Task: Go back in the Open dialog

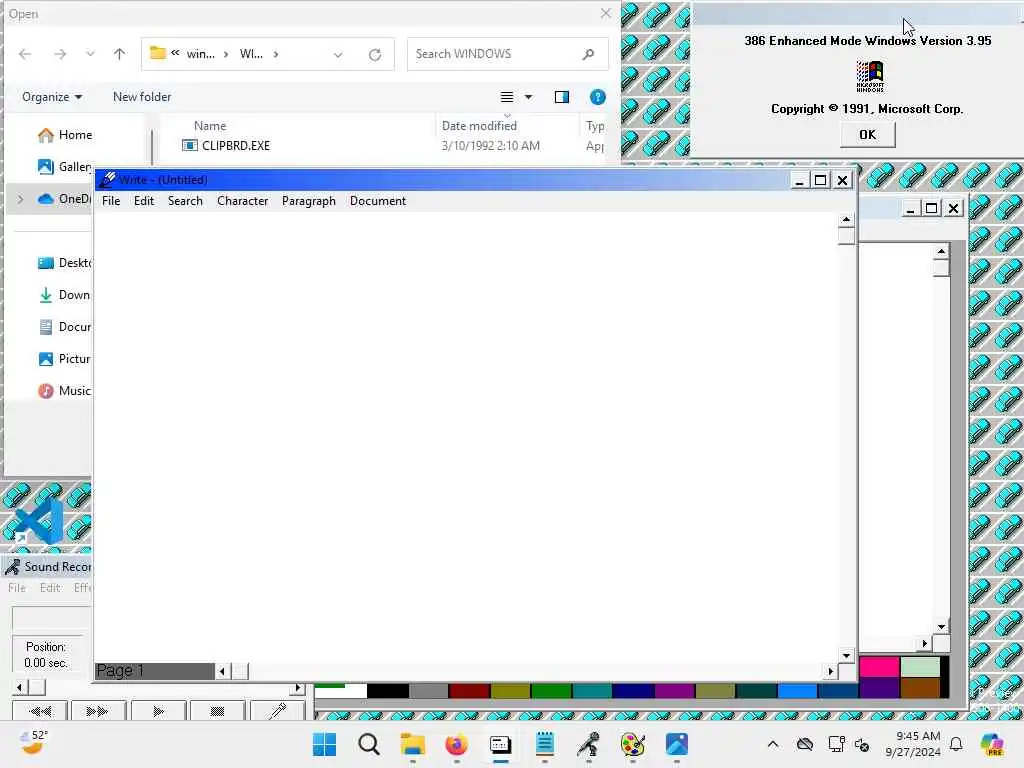Action: point(25,54)
